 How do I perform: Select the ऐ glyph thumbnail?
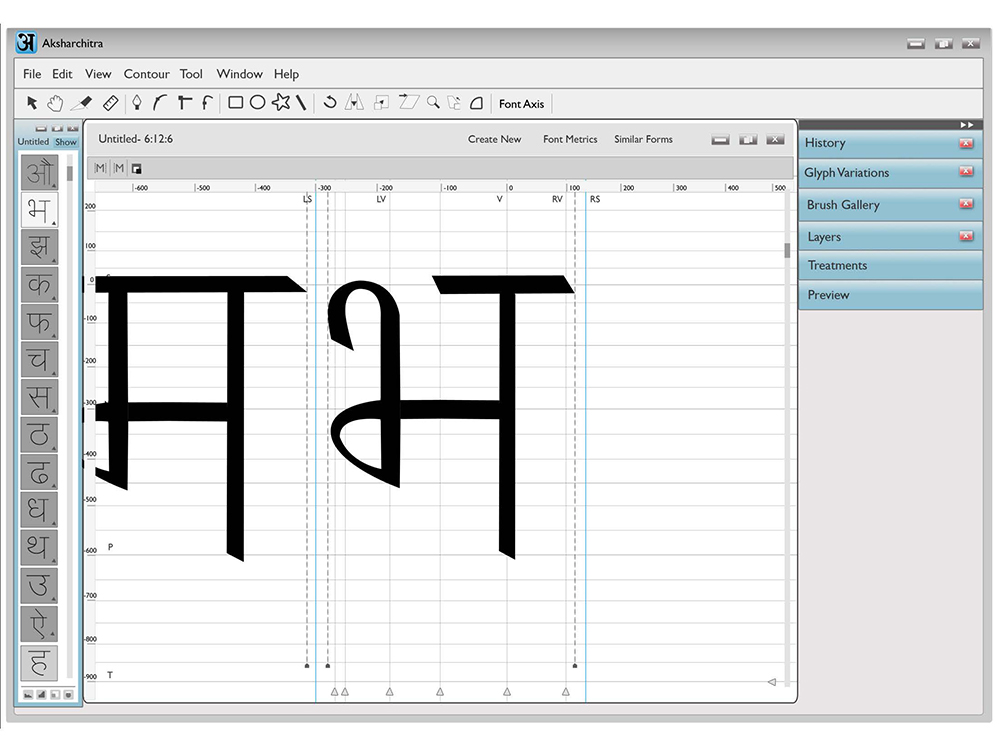pos(39,624)
